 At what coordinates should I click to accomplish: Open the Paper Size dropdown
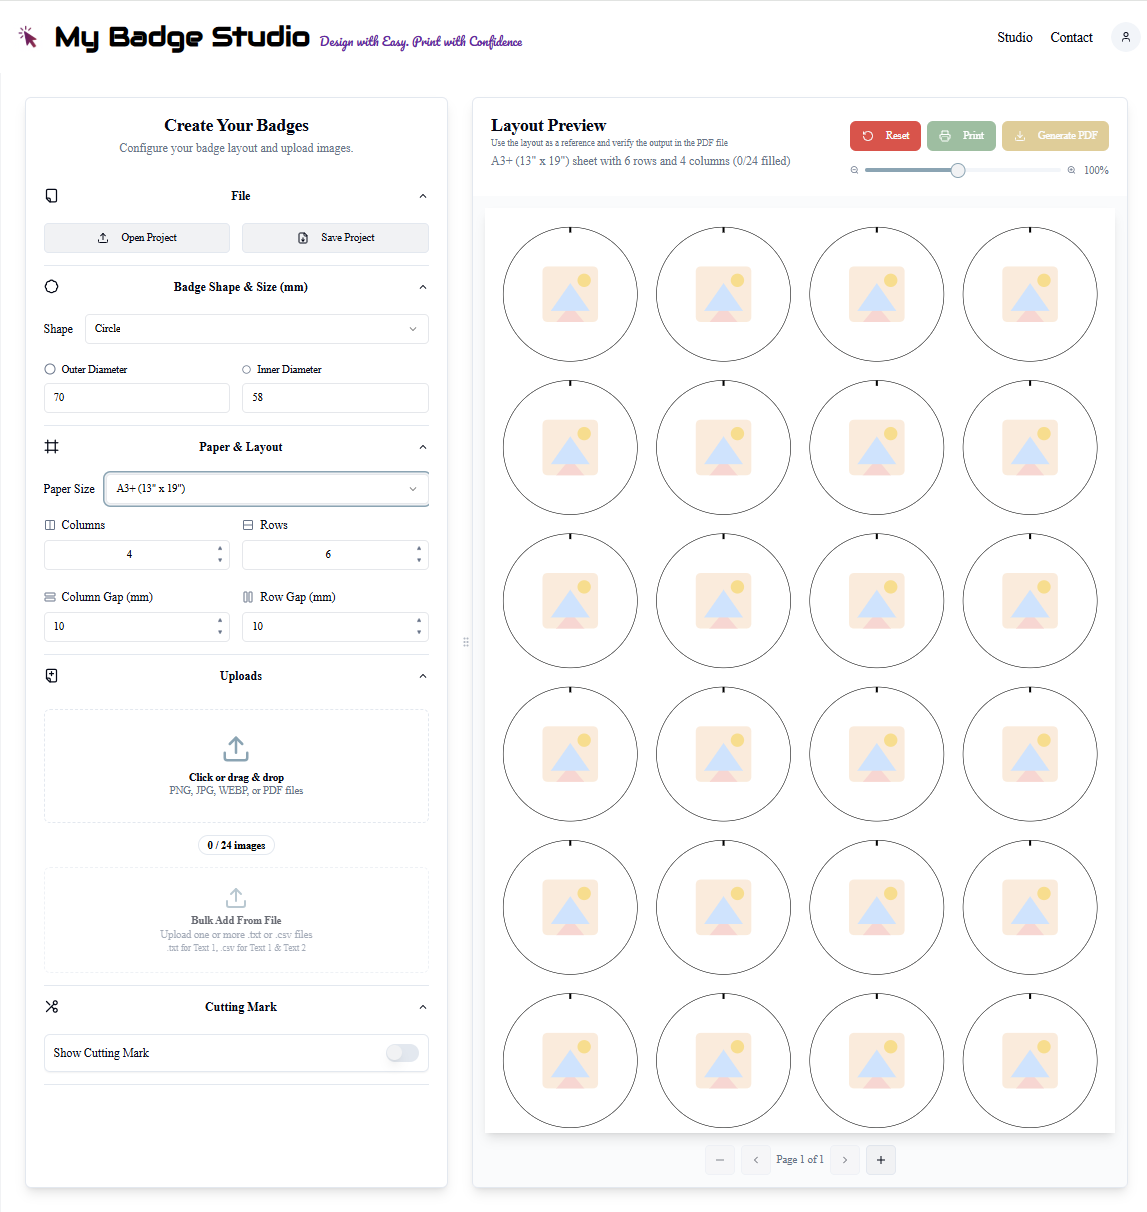(267, 489)
